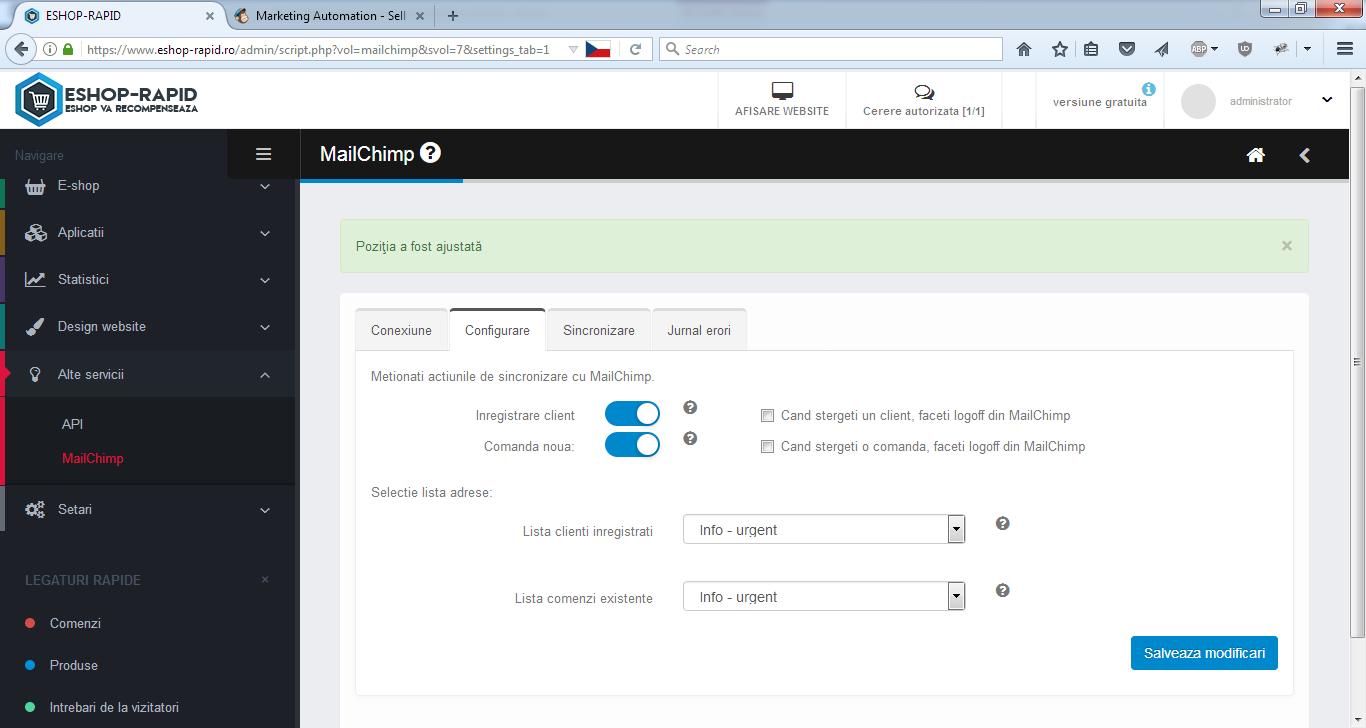Toggle sidebar with hamburger menu icon
Screen dimensions: 1366x728
(x=264, y=154)
